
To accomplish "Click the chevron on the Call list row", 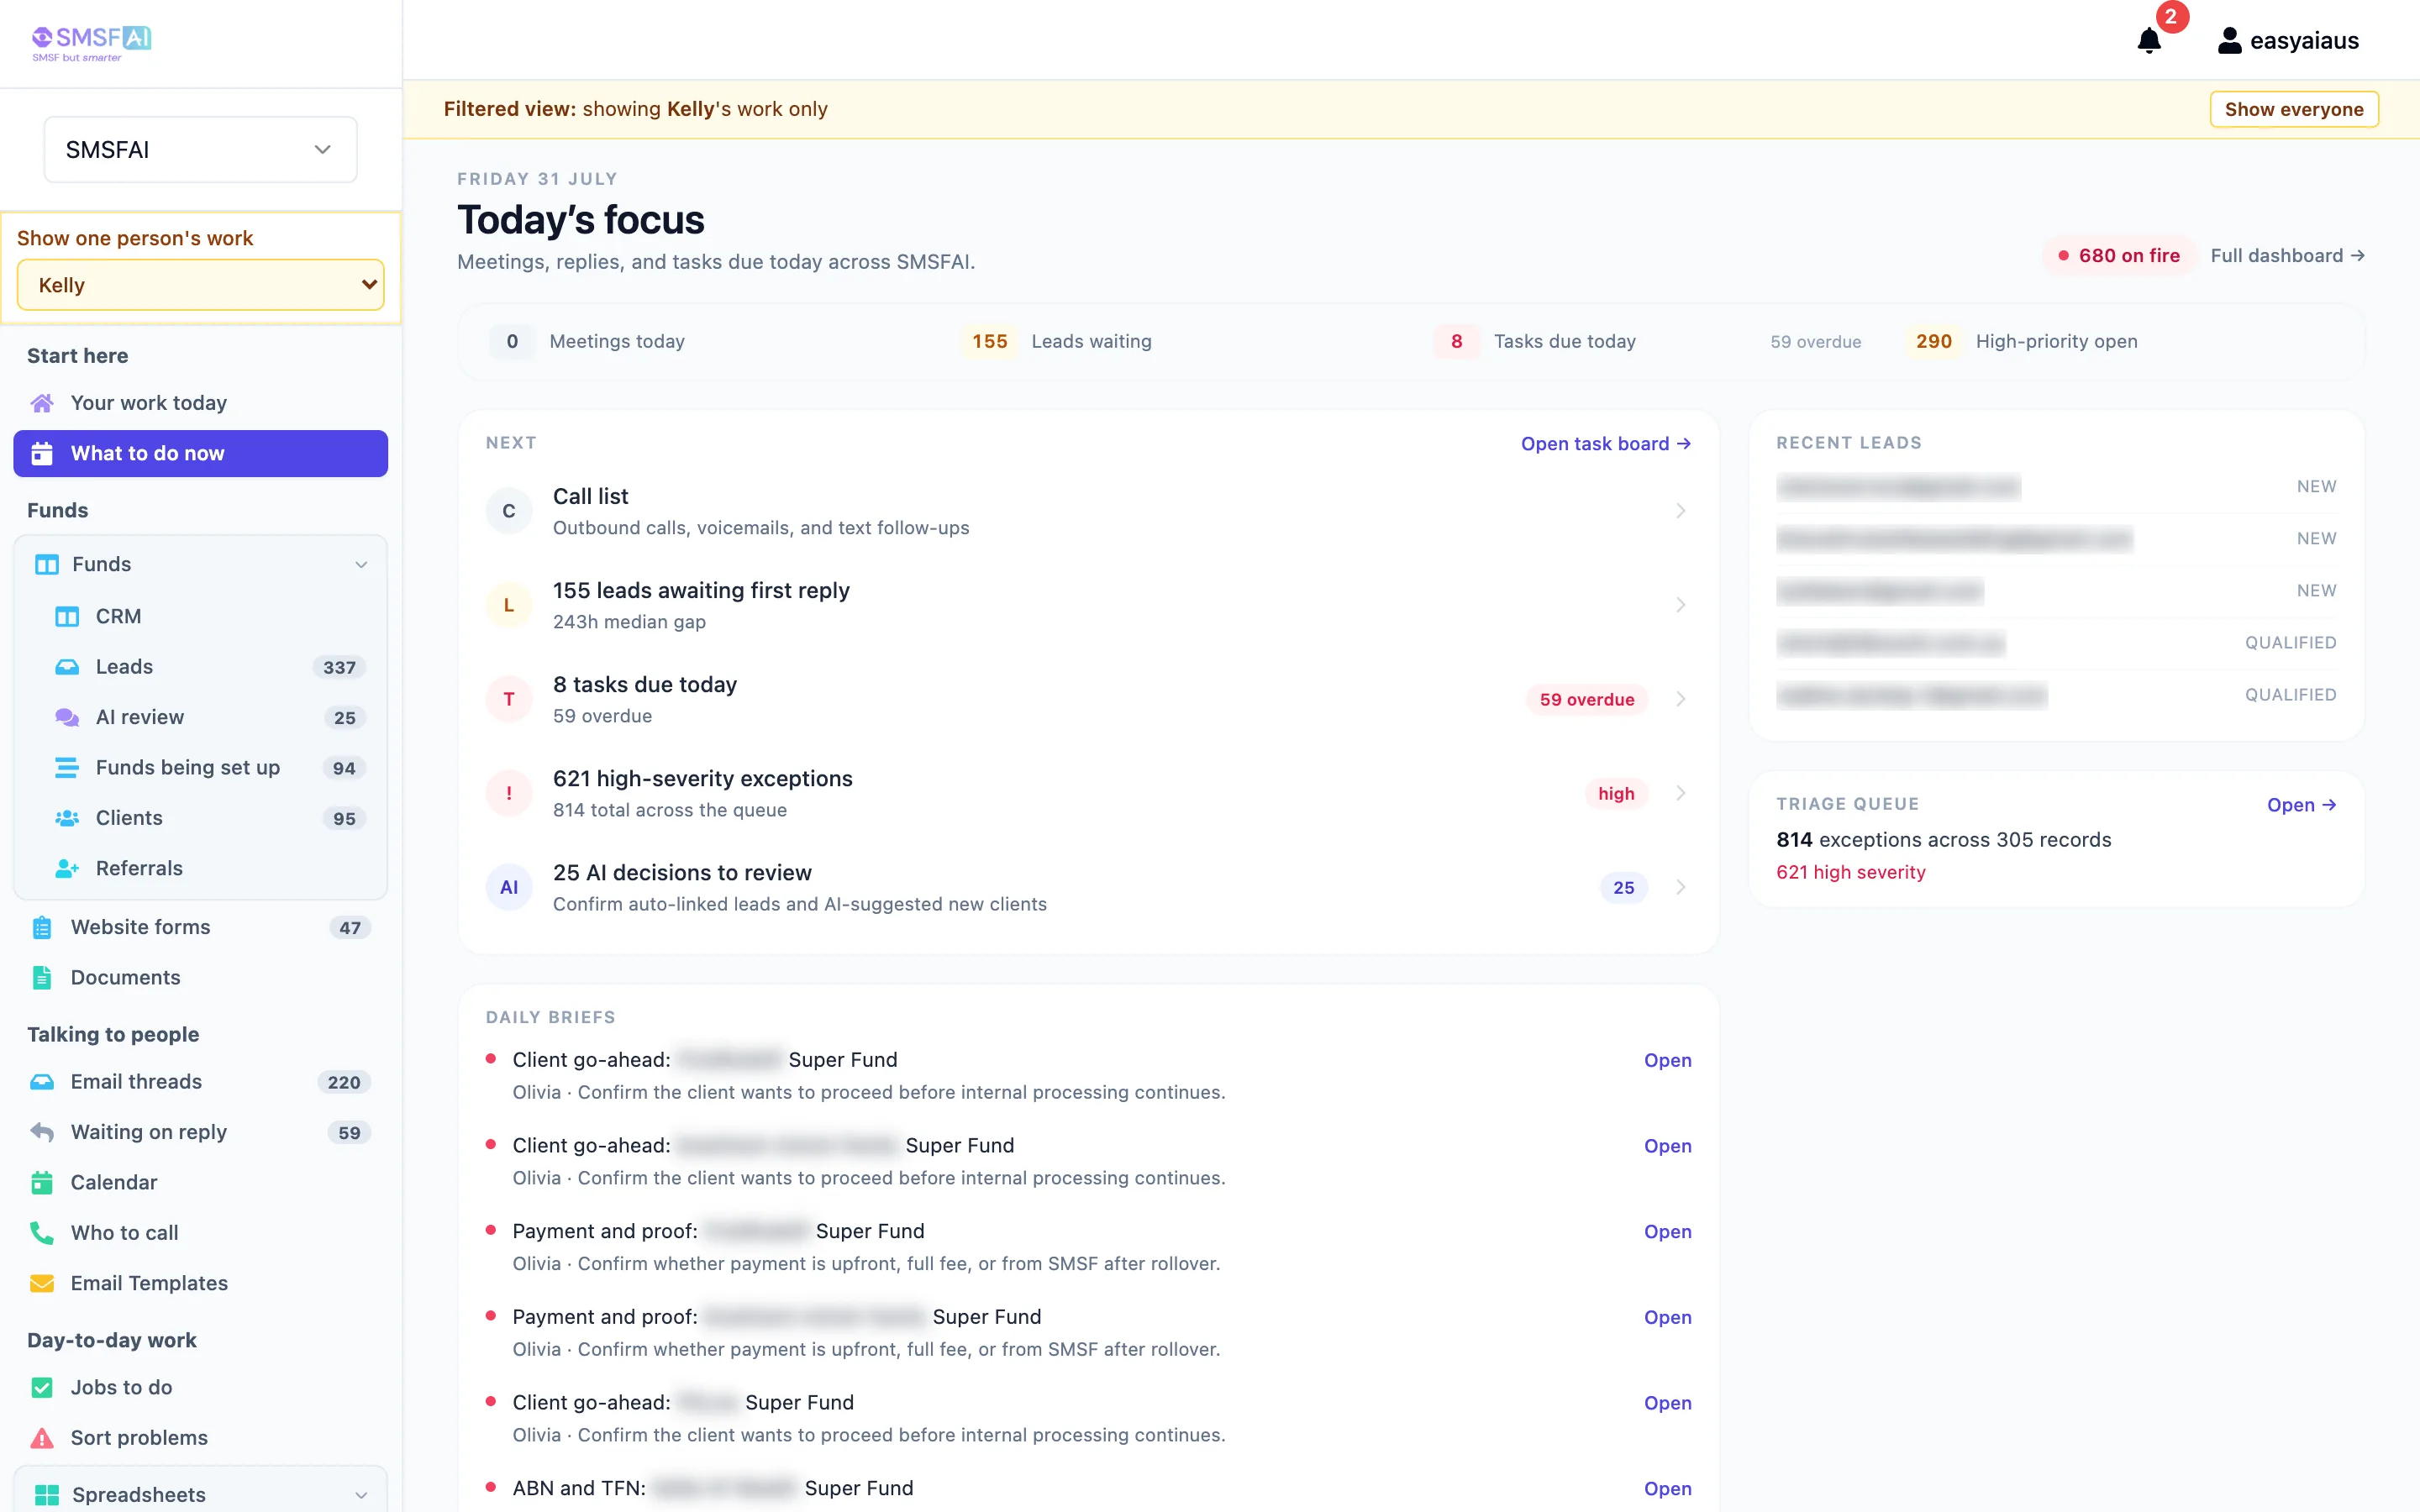I will pos(1681,511).
